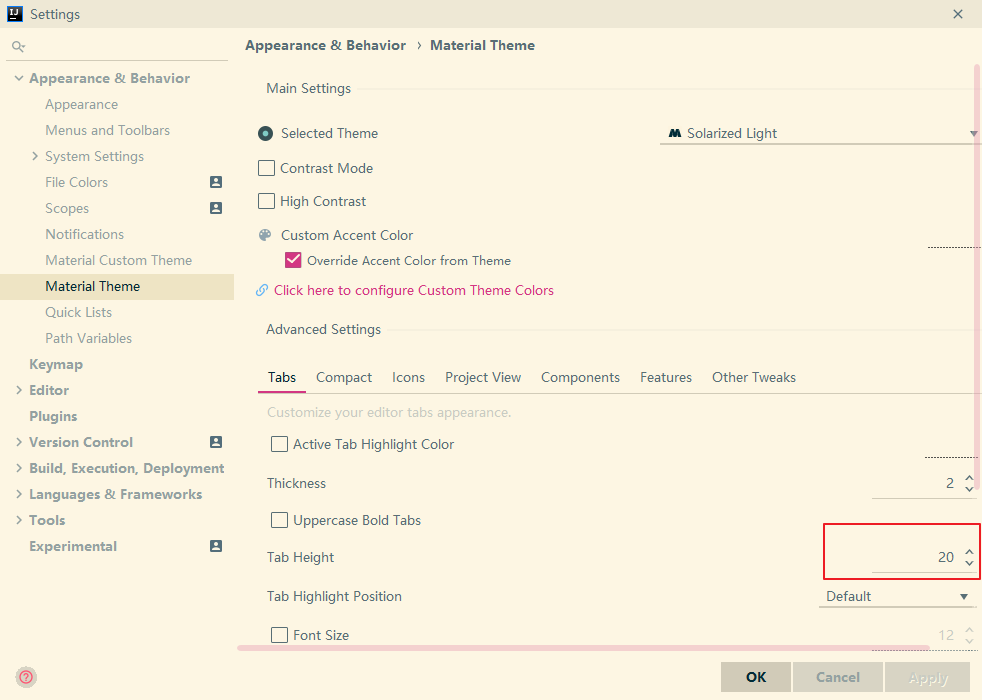The image size is (982, 700).
Task: Click the palette icon beside Custom Accent Color
Action: click(x=266, y=235)
